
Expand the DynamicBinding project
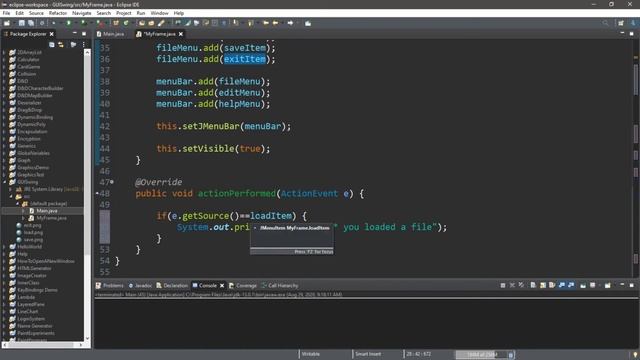point(4,117)
